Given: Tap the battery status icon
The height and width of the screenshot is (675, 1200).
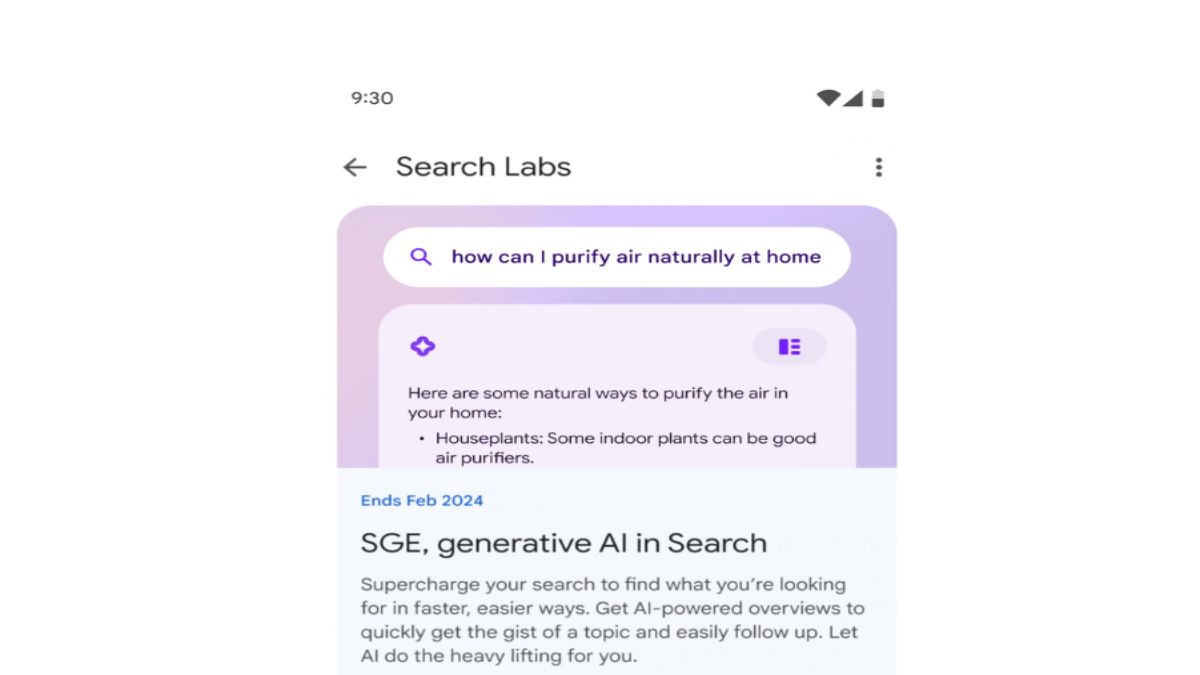Looking at the screenshot, I should 878,98.
